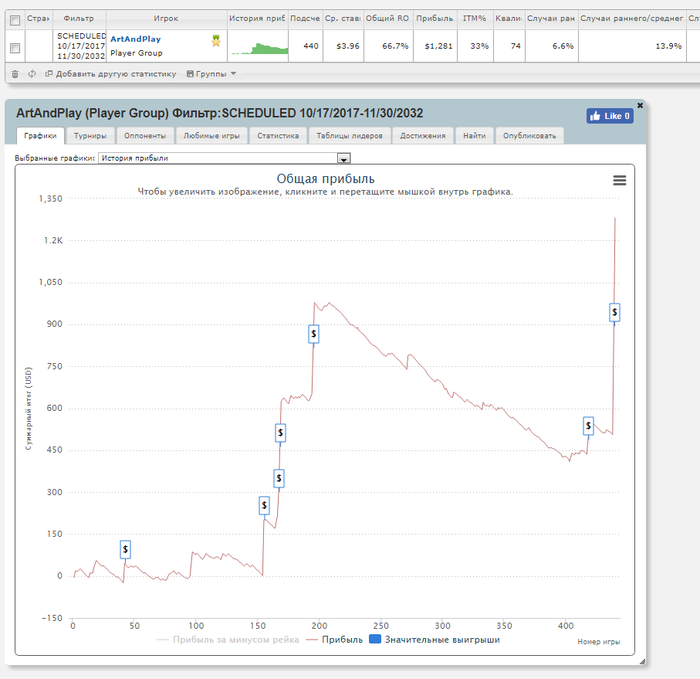Click the Facebook Like thumbs-up button
Screen dimensions: 700x679
point(609,116)
